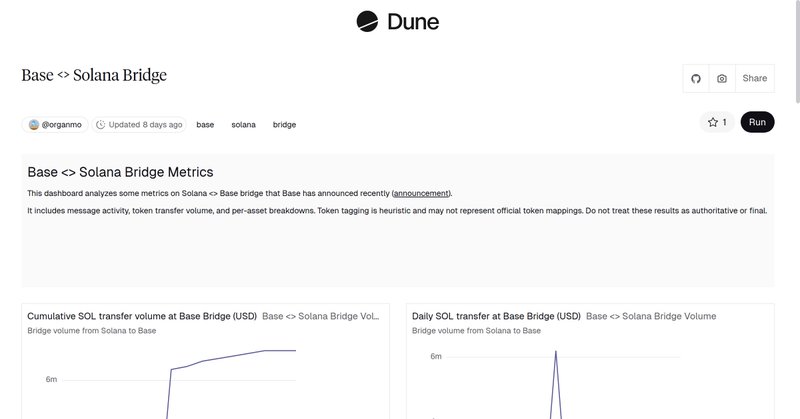Click subtitle under the Cumulative SOL transfer chart

(92, 331)
